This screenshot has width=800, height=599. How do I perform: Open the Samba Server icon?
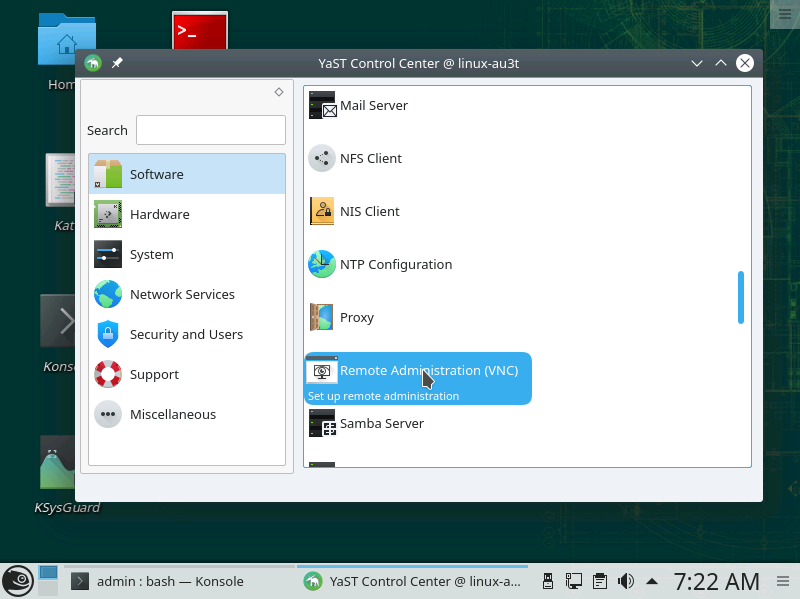coord(322,423)
